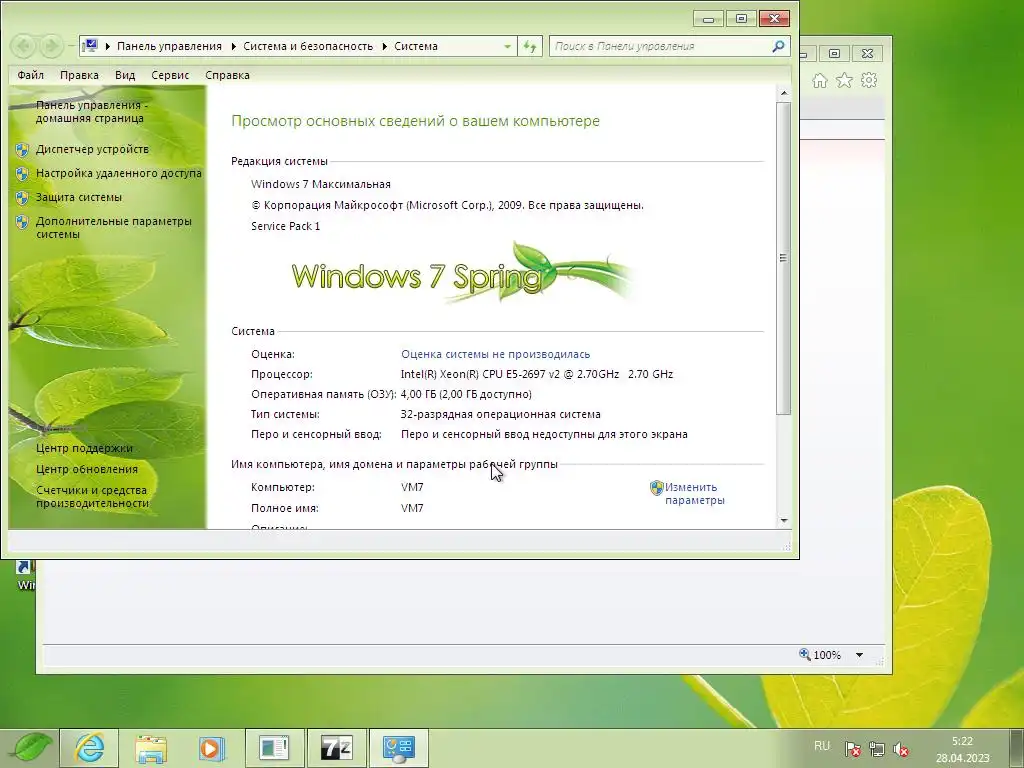Click 100% zoom level in browser status bar
This screenshot has width=1024, height=768.
pyautogui.click(x=827, y=655)
